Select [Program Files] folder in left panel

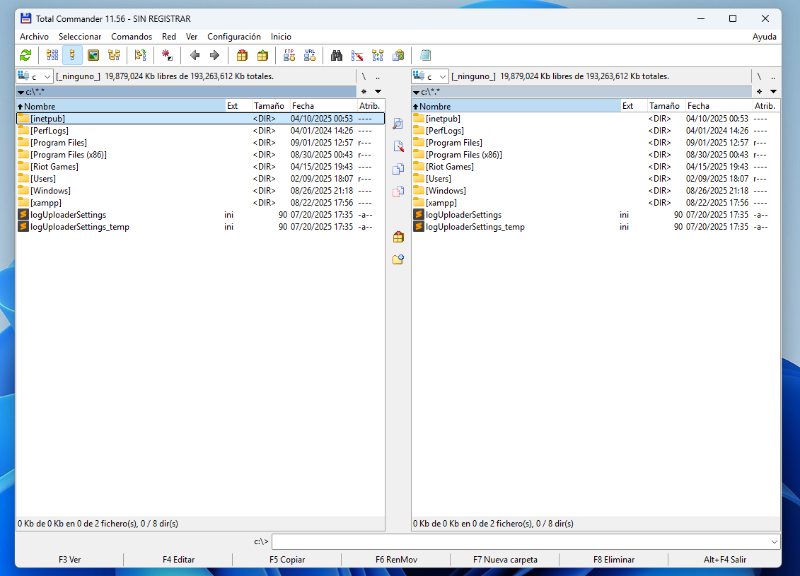pyautogui.click(x=201, y=143)
